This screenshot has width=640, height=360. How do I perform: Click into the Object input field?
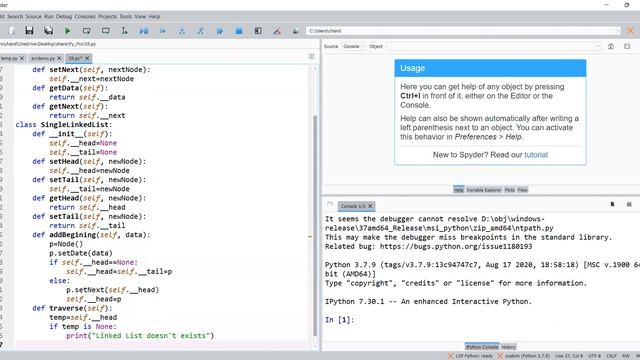(x=491, y=47)
